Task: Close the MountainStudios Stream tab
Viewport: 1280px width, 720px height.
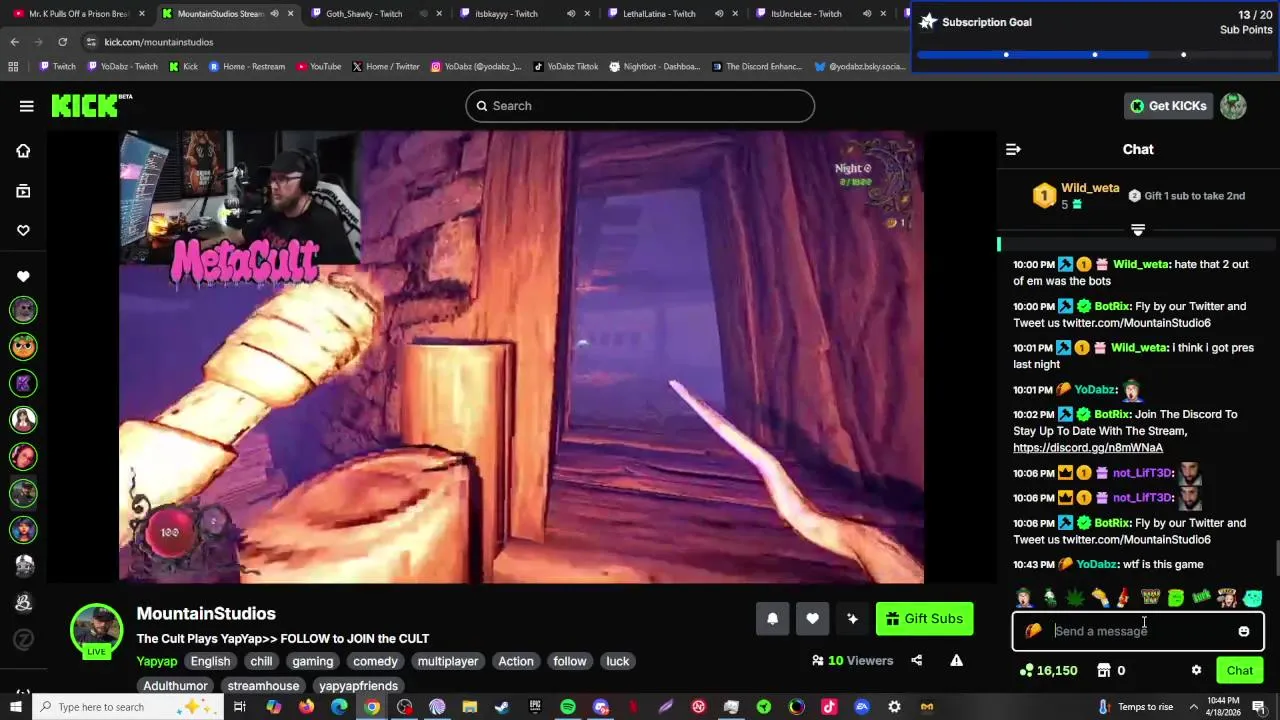Action: [x=291, y=14]
